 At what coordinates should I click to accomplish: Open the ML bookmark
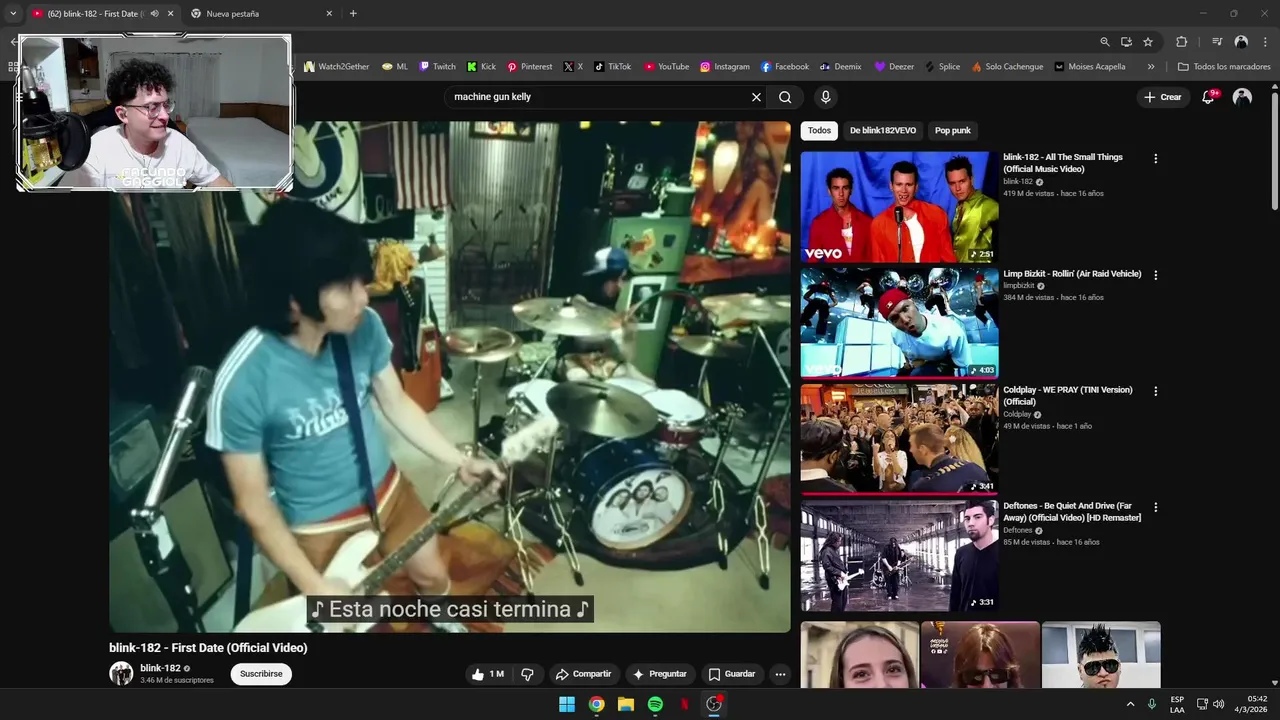point(395,67)
